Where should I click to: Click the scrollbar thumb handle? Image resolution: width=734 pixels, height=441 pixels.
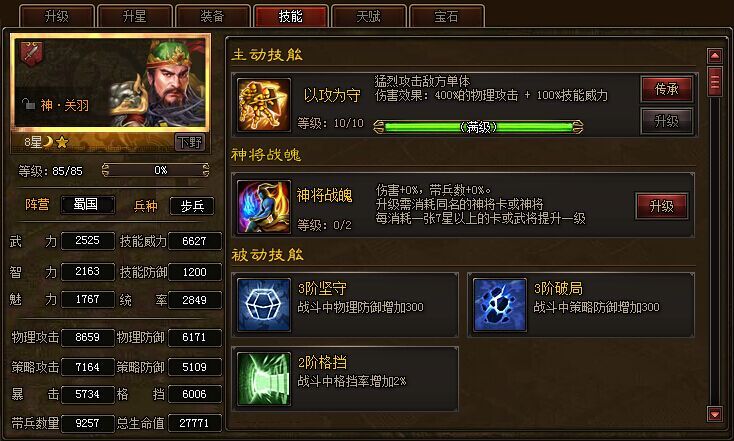(715, 81)
